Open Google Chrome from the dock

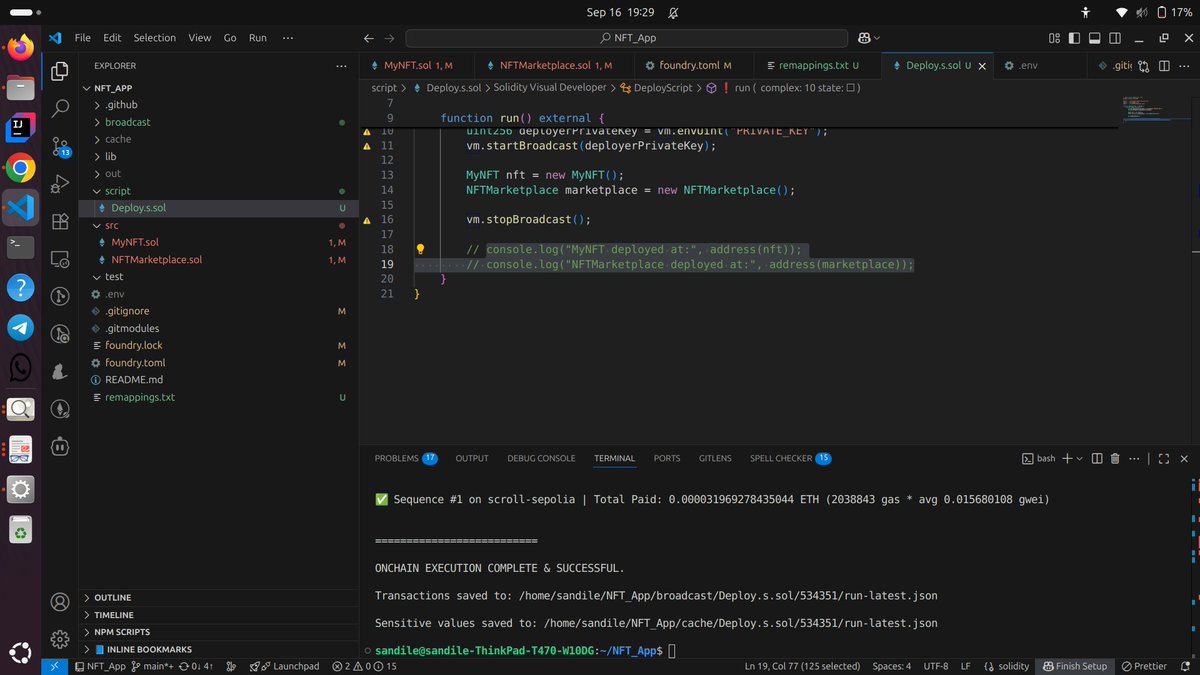coord(21,167)
